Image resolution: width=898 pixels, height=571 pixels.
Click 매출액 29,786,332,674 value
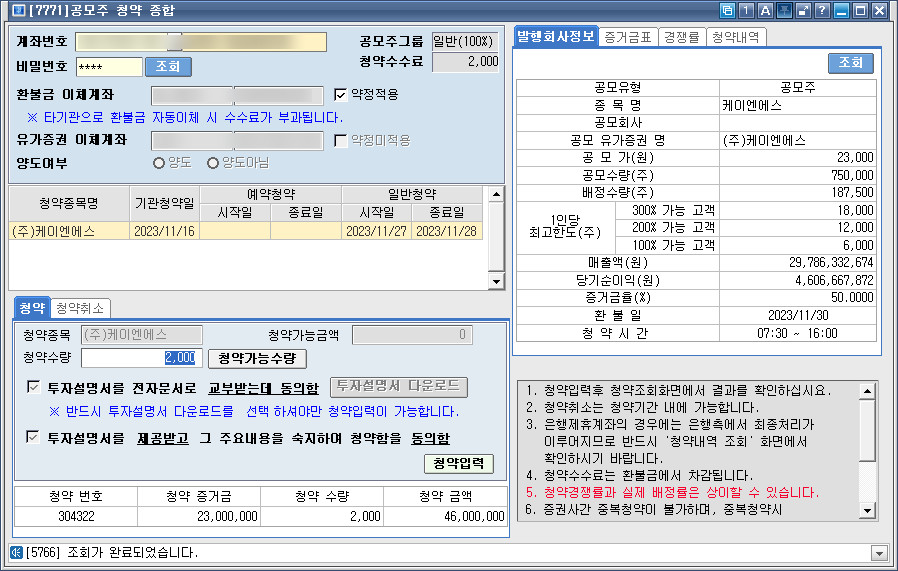coord(798,263)
